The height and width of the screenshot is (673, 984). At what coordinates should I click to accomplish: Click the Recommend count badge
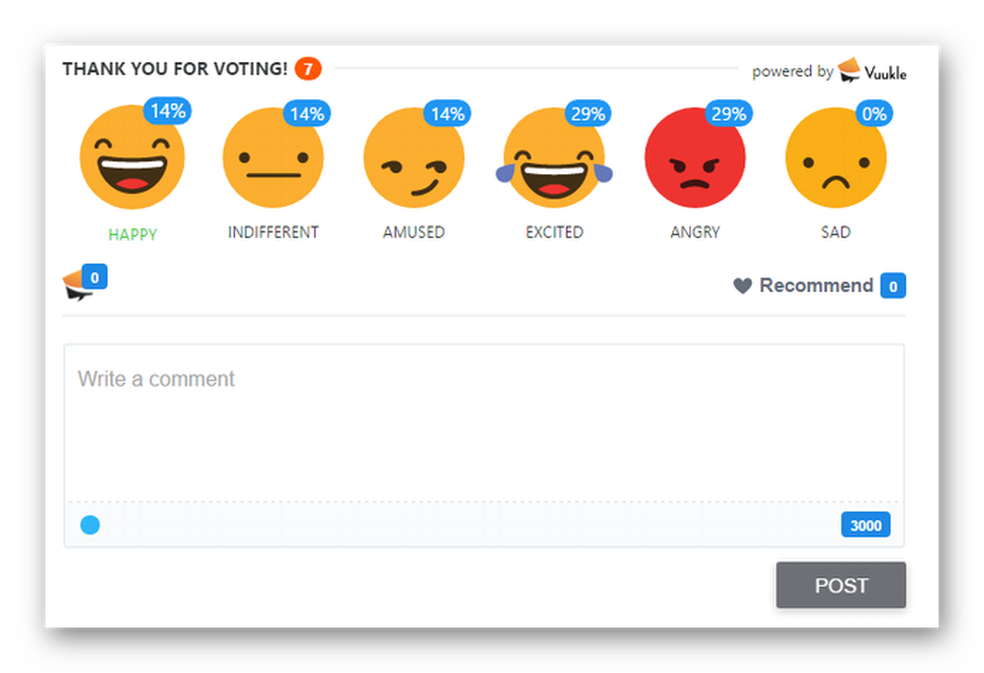coord(893,286)
